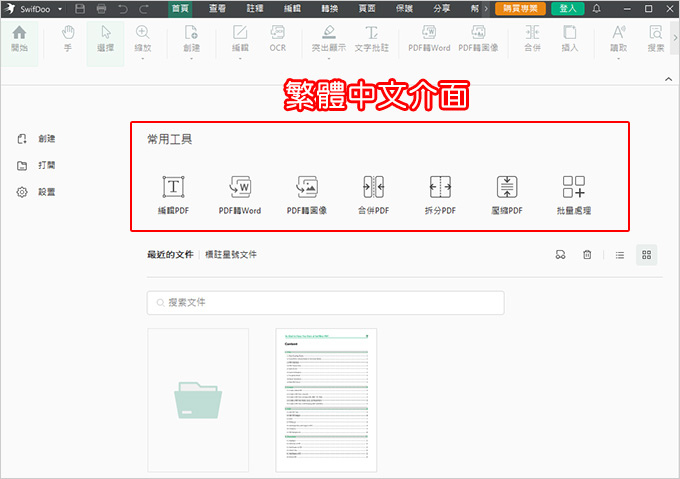Switch to the 編輯 ribbon tab
This screenshot has width=680, height=479.
pos(292,9)
